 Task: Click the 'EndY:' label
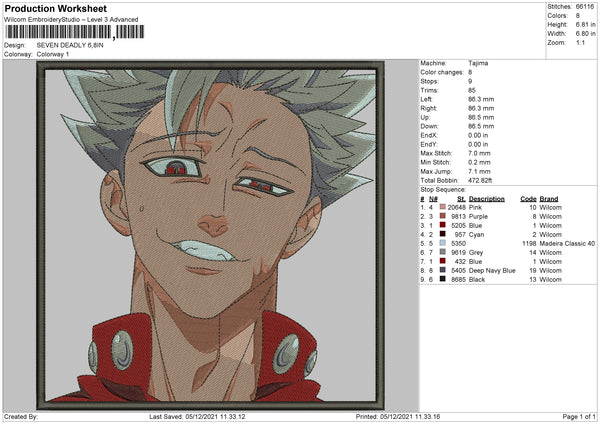(429, 144)
